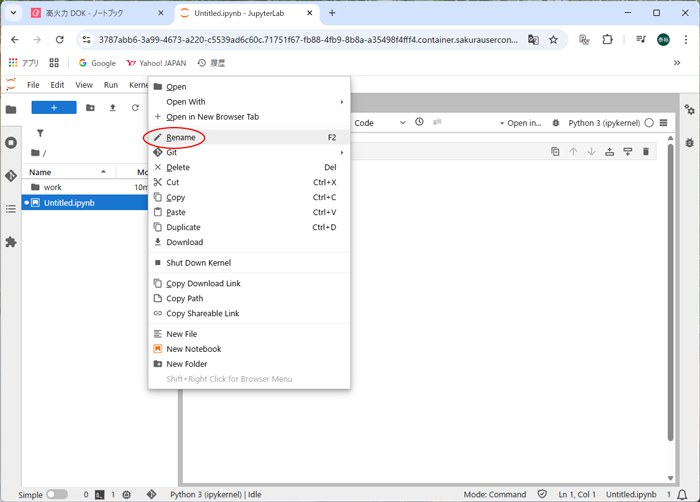Open the debugger sidebar bug icon
Image resolution: width=700 pixels, height=502 pixels.
click(690, 143)
